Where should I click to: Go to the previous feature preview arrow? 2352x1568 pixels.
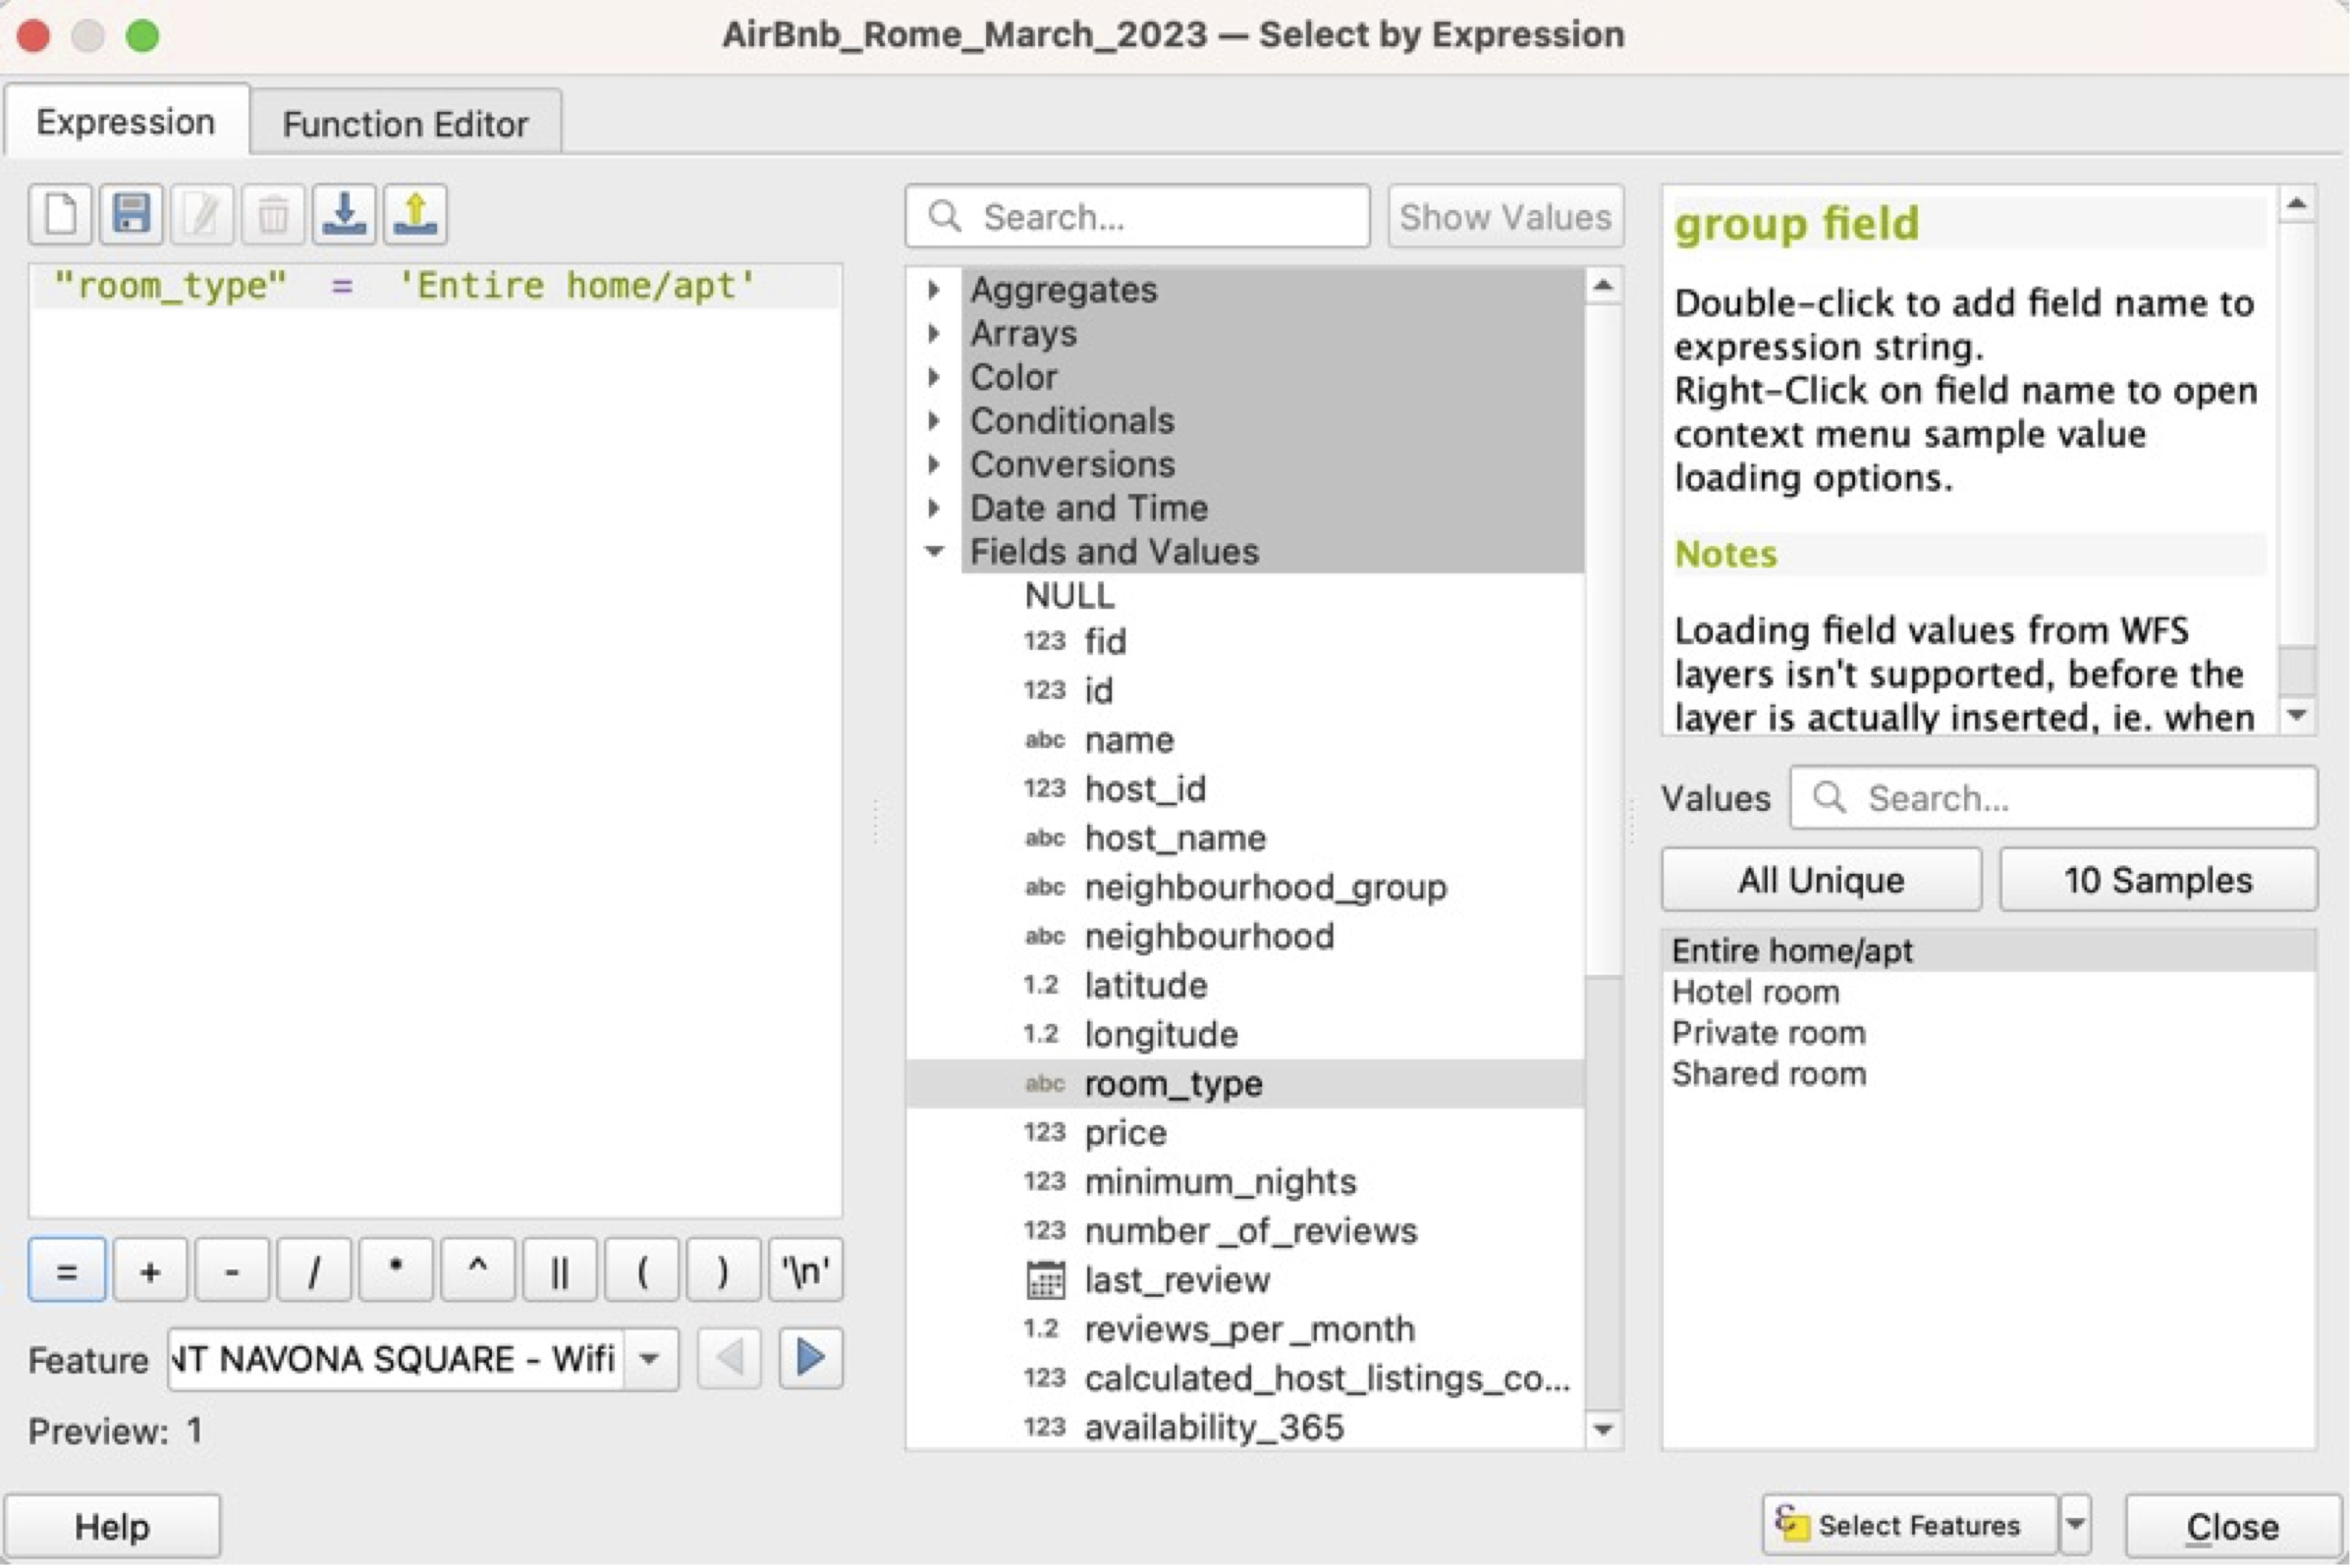pyautogui.click(x=729, y=1359)
